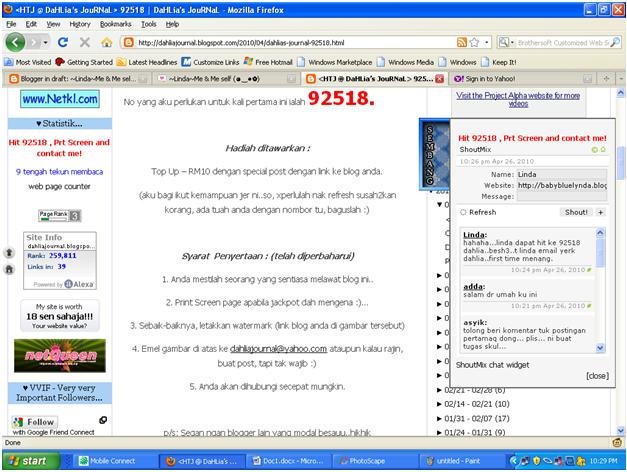627x472 pixels.
Task: Bookmark the page with the star icon
Action: pos(474,42)
